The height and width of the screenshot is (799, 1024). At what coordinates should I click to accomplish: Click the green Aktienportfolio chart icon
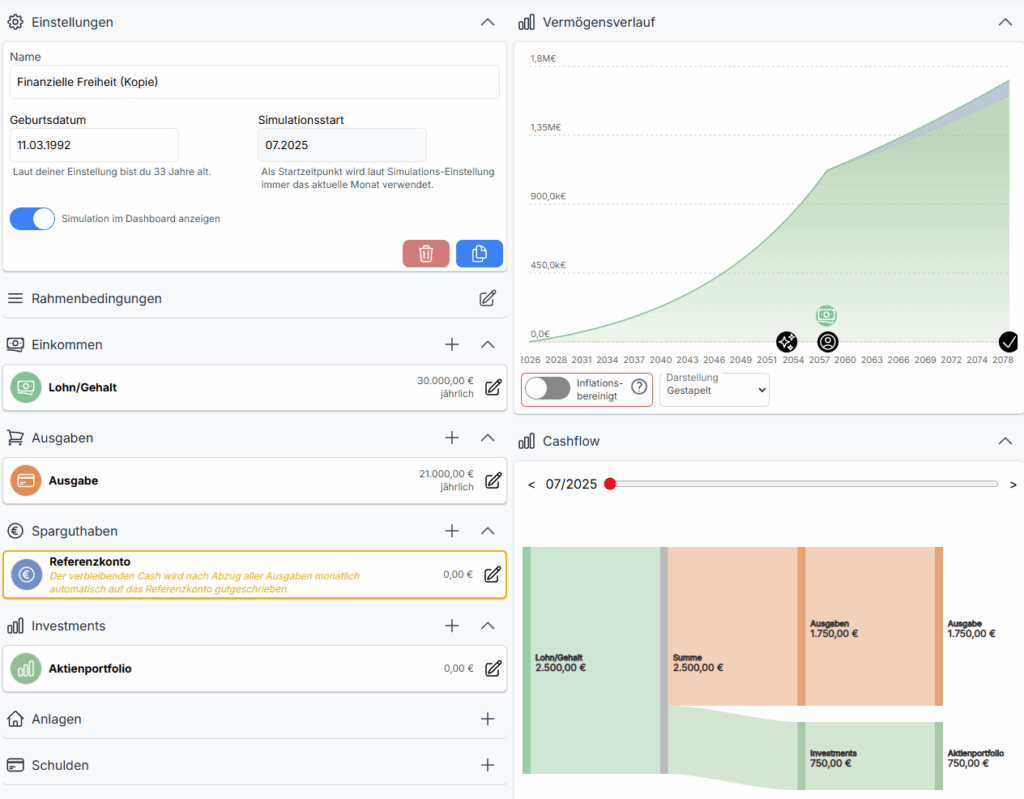(x=26, y=669)
